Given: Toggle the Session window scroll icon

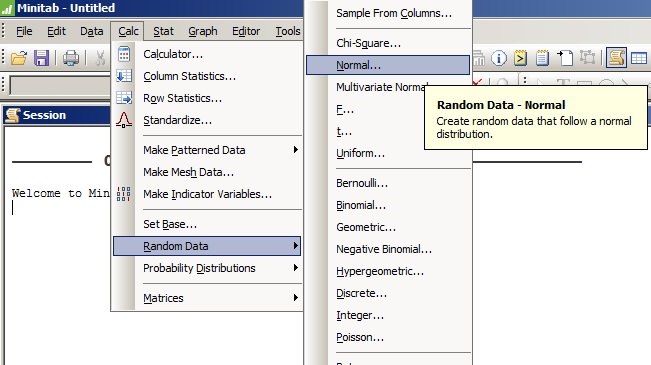Looking at the screenshot, I should 617,57.
